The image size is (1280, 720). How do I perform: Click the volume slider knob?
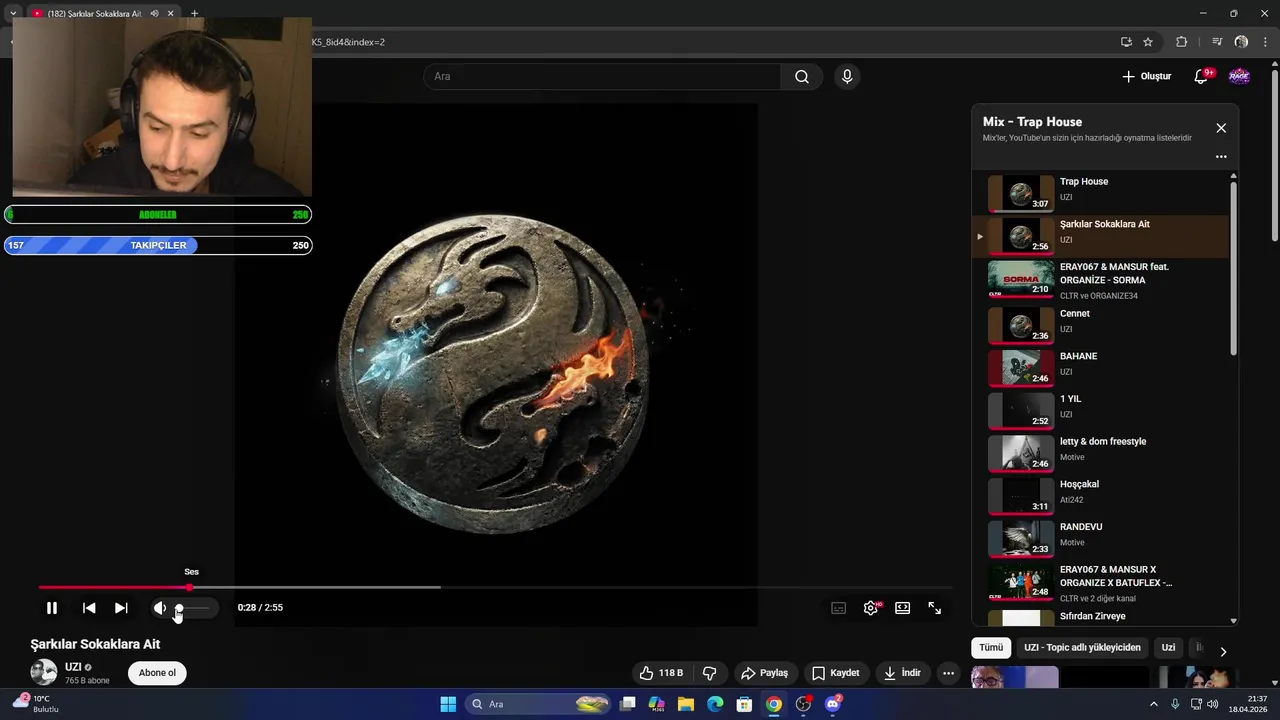click(179, 608)
